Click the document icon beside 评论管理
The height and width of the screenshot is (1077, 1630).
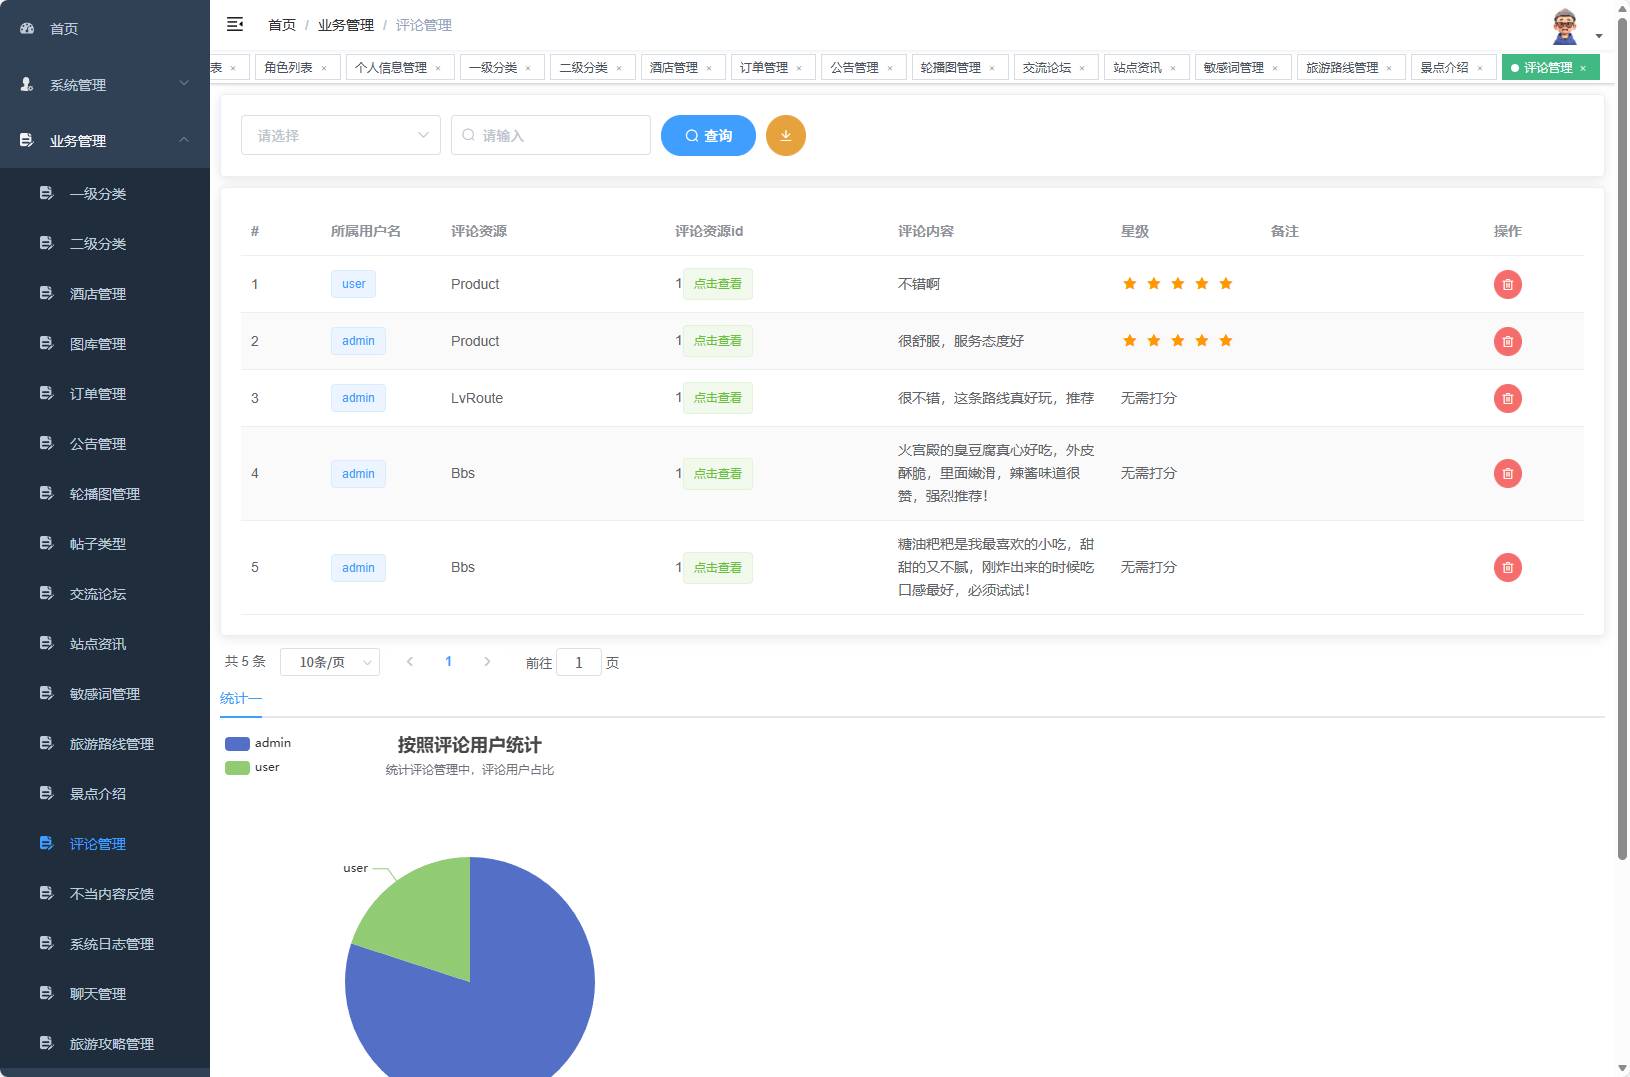point(46,843)
